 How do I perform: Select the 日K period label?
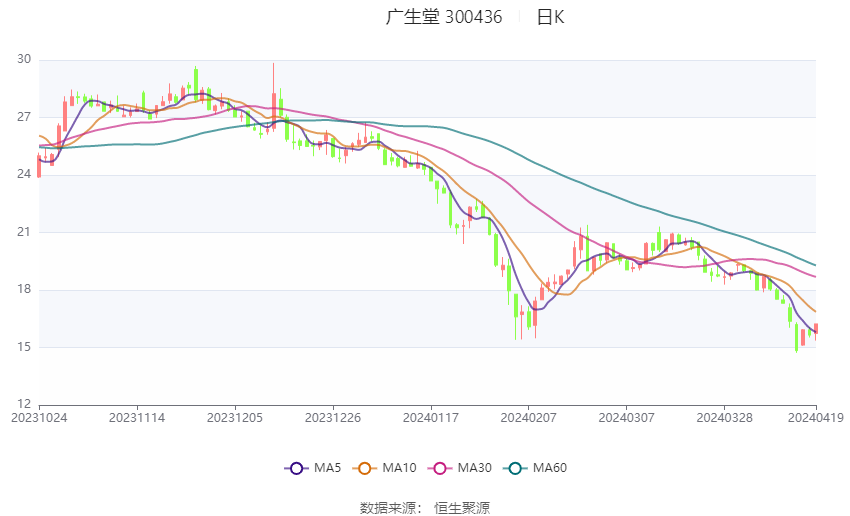(x=550, y=17)
